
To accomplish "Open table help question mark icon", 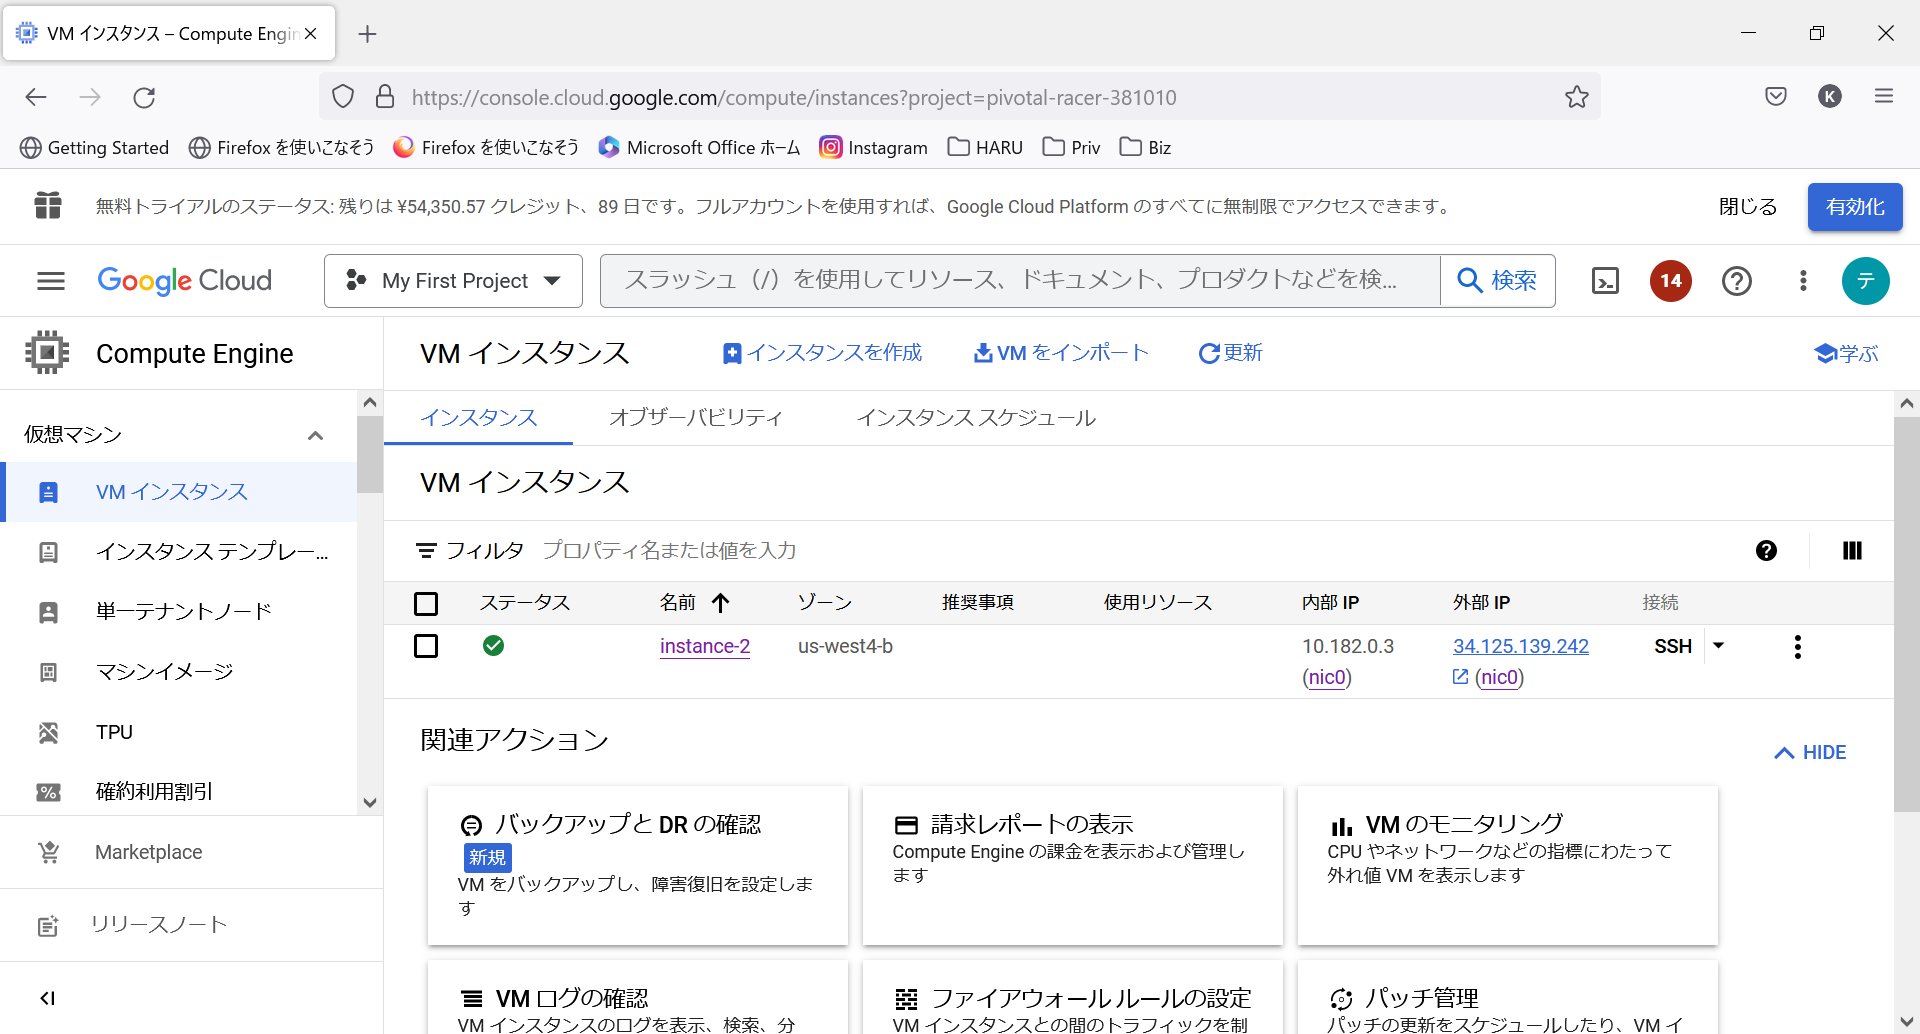I will [1766, 550].
